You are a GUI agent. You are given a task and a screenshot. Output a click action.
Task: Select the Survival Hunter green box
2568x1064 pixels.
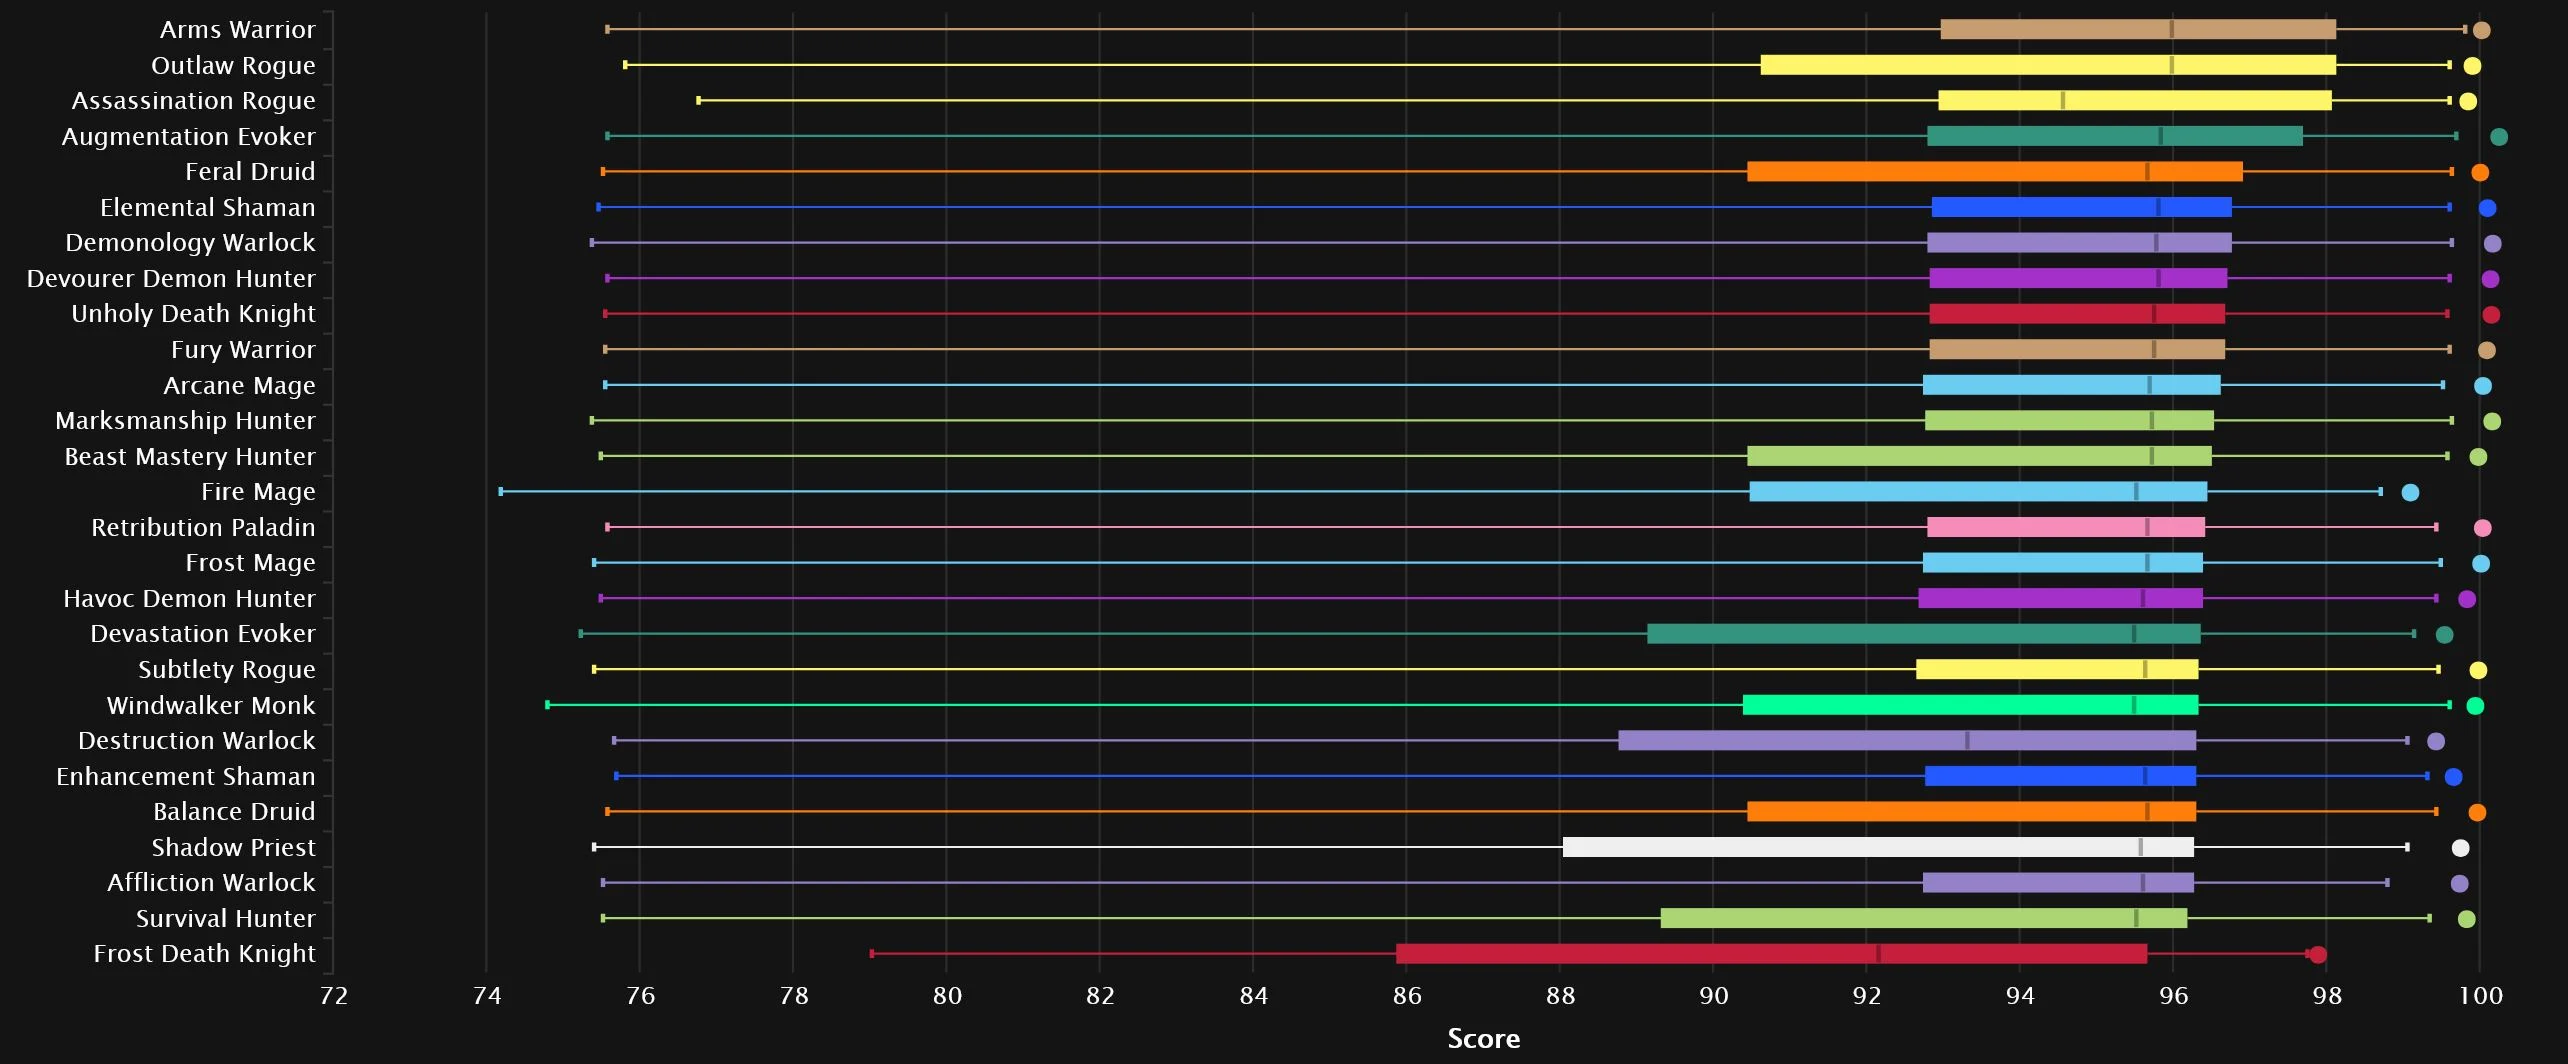coord(1923,919)
